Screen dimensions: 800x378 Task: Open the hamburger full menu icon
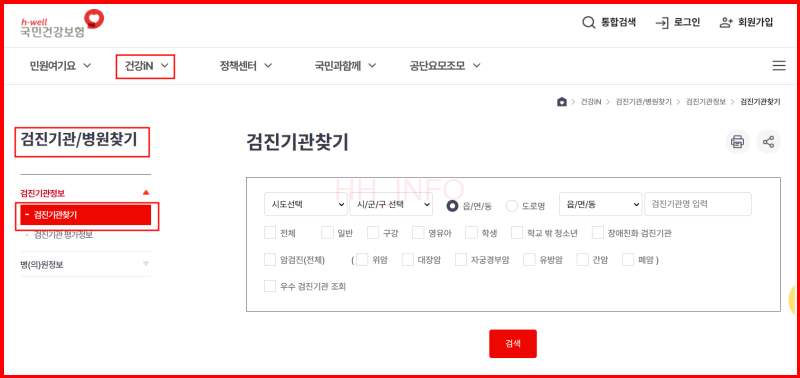pyautogui.click(x=779, y=66)
